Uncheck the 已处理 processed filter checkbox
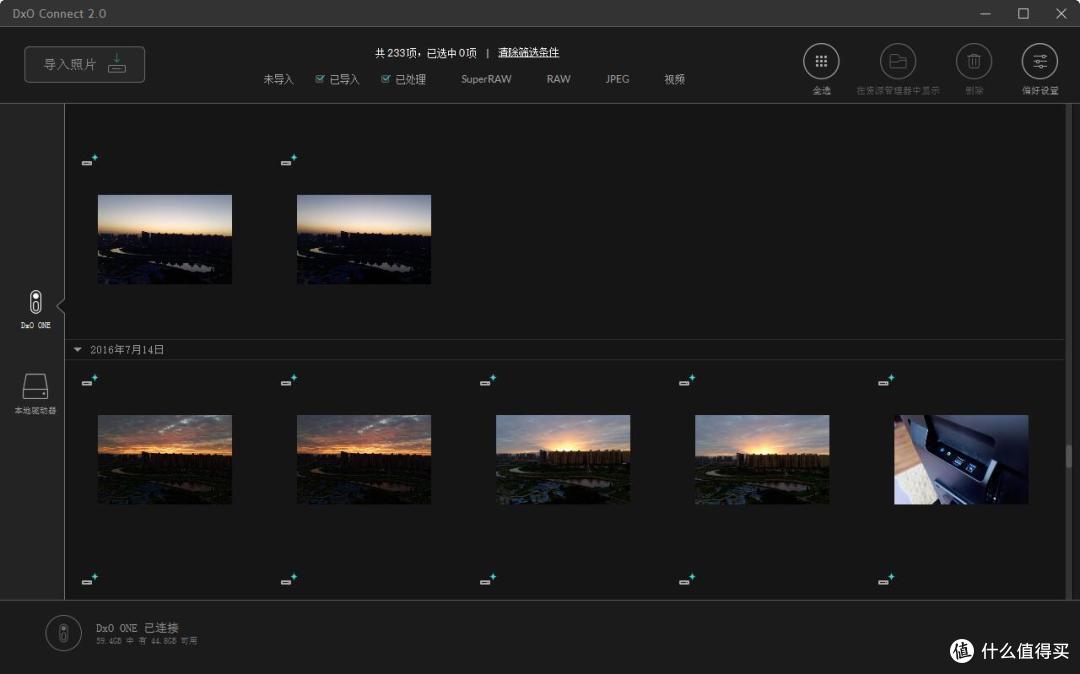 pyautogui.click(x=386, y=79)
